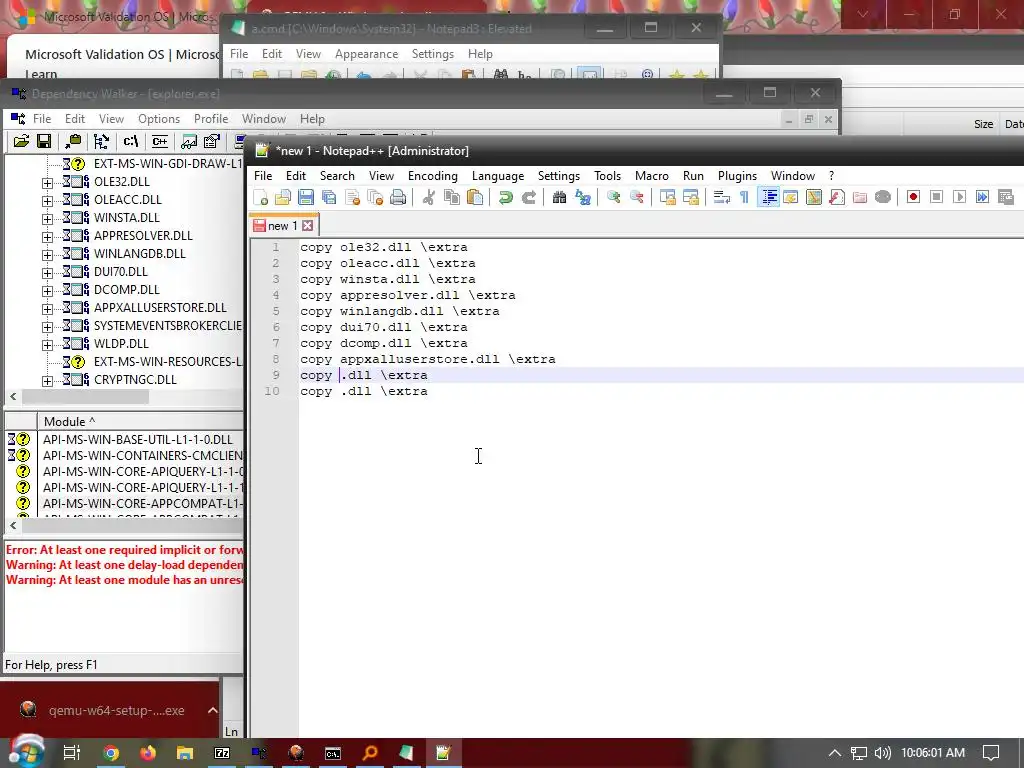Click Open file icon in Notepad++ toolbar

pos(283,197)
